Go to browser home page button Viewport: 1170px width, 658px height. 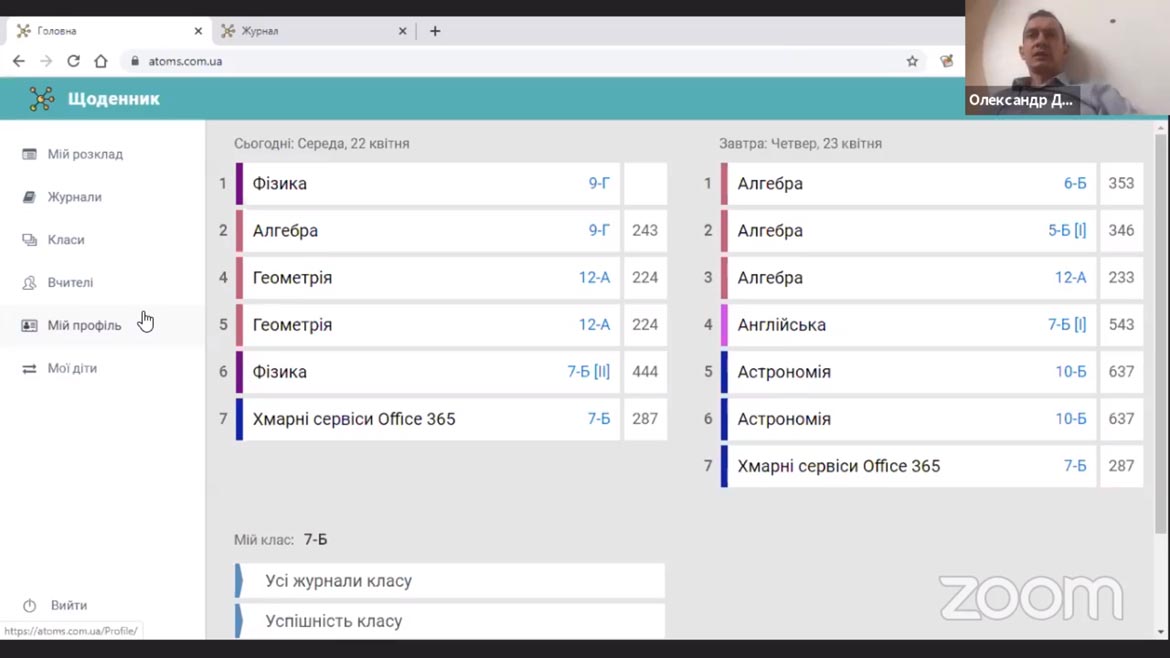(100, 61)
